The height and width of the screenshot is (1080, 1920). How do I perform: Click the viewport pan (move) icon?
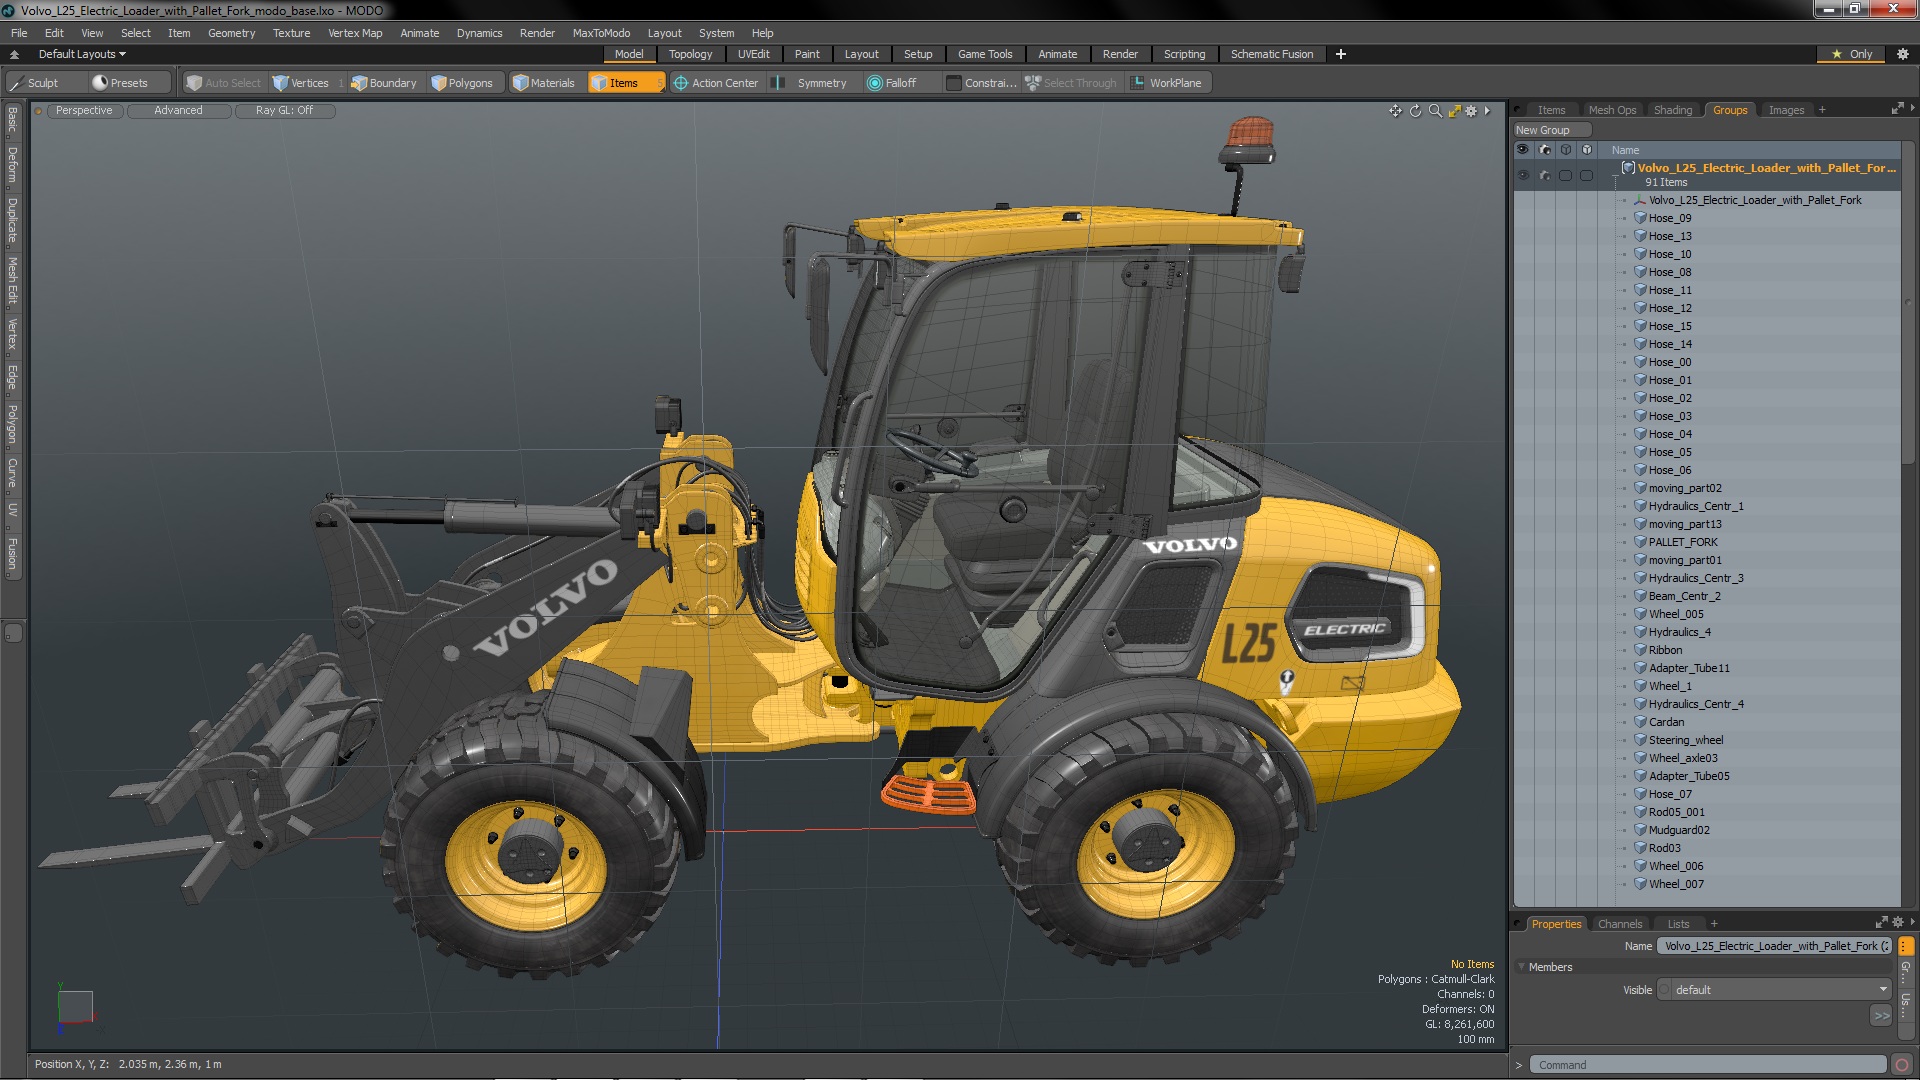click(1395, 111)
